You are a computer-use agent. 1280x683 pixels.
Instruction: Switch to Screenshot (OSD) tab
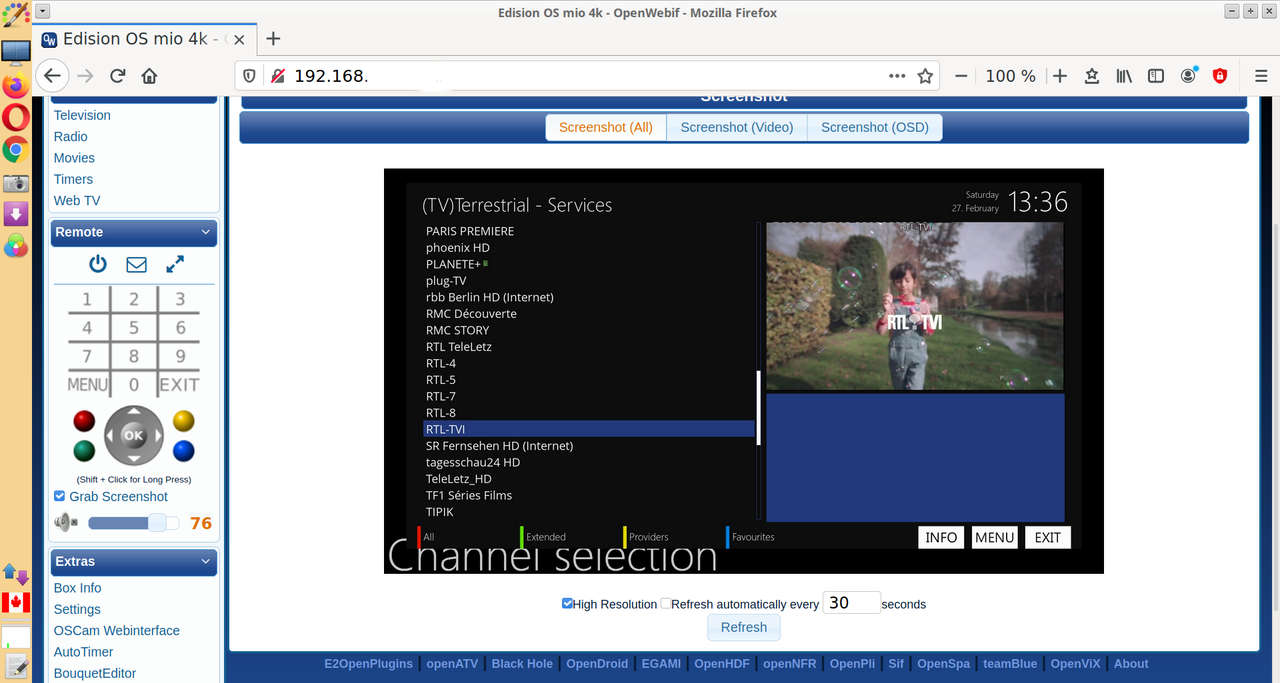click(x=875, y=127)
